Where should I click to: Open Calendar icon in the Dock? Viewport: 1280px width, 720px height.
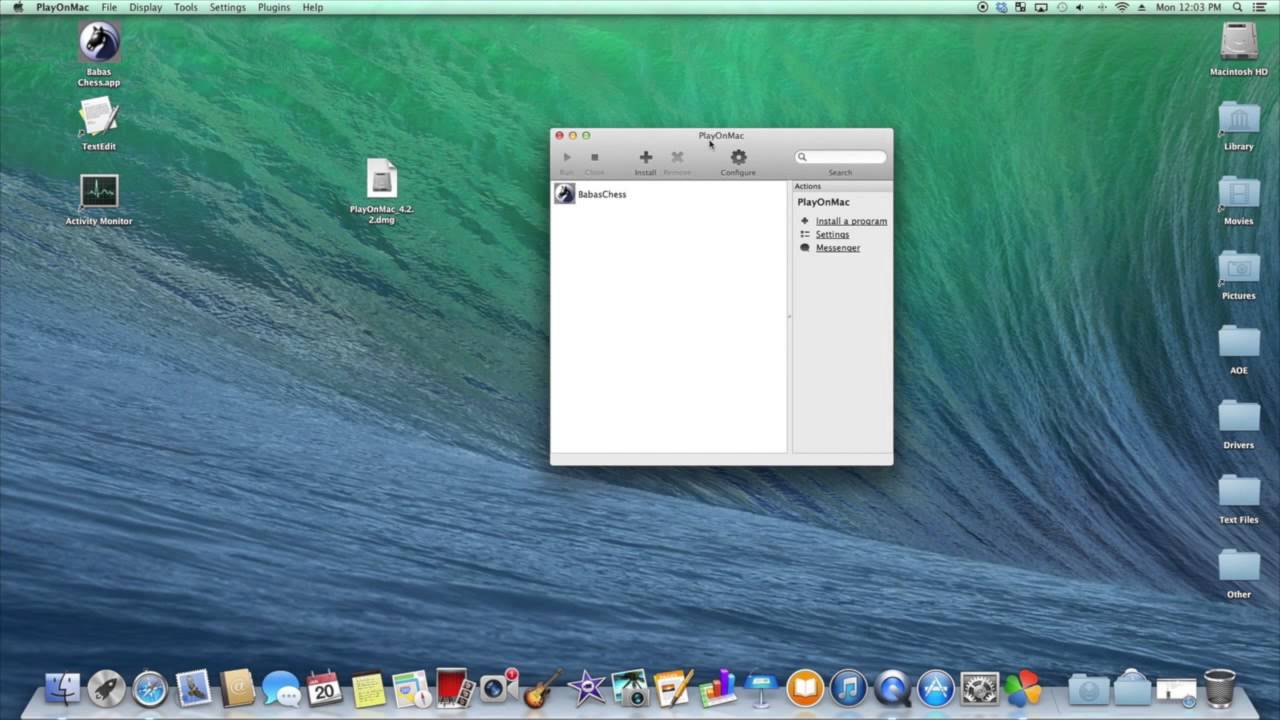coord(324,689)
